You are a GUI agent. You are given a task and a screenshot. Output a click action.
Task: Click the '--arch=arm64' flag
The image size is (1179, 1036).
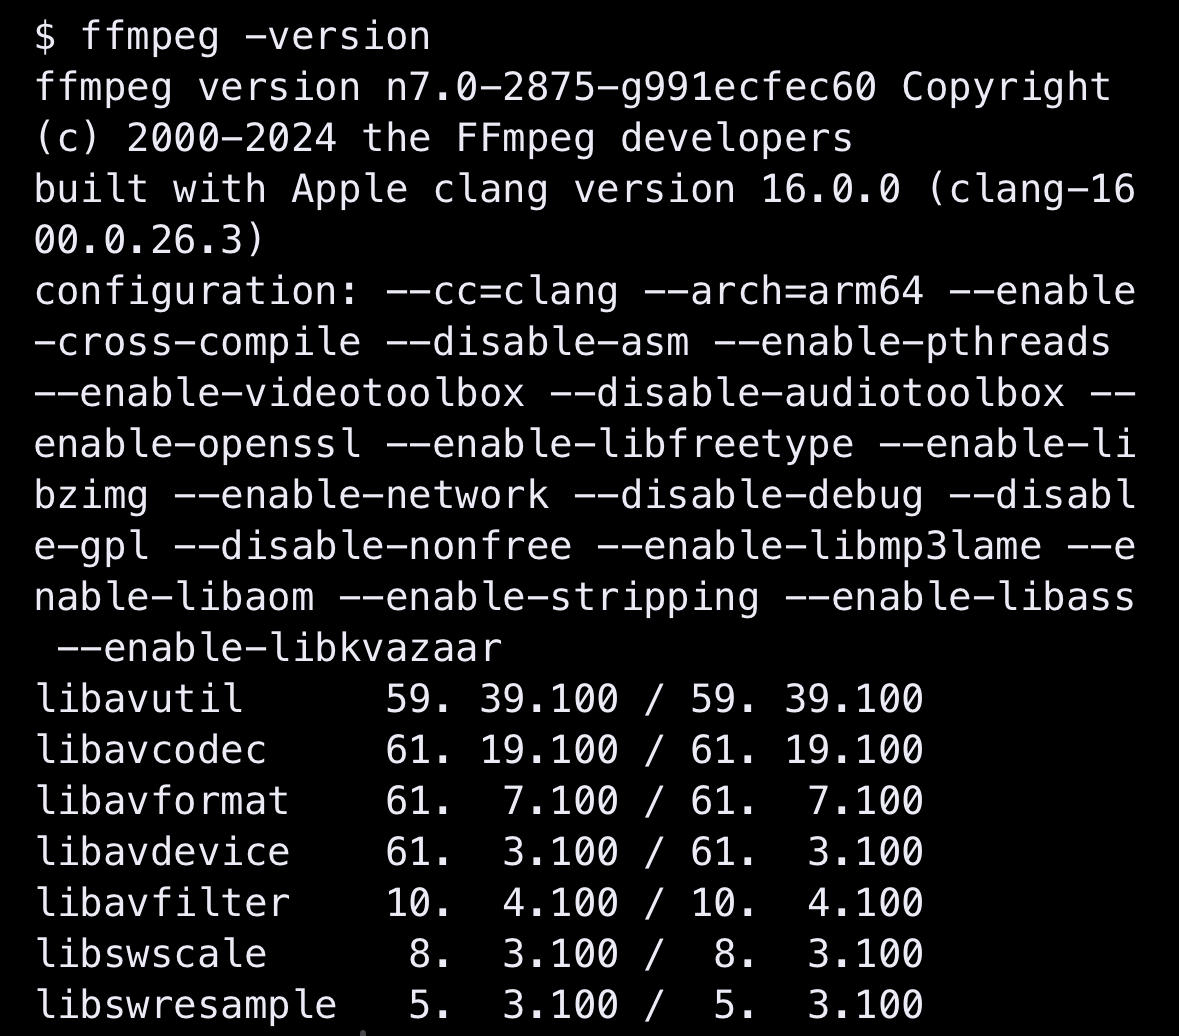(x=783, y=291)
